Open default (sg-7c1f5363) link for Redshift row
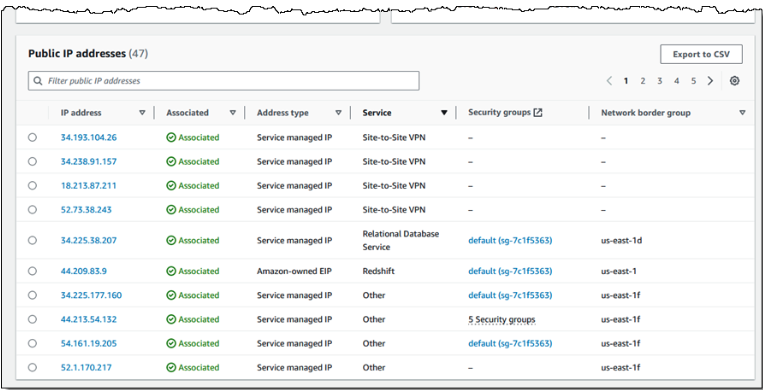The image size is (763, 390). coord(510,271)
